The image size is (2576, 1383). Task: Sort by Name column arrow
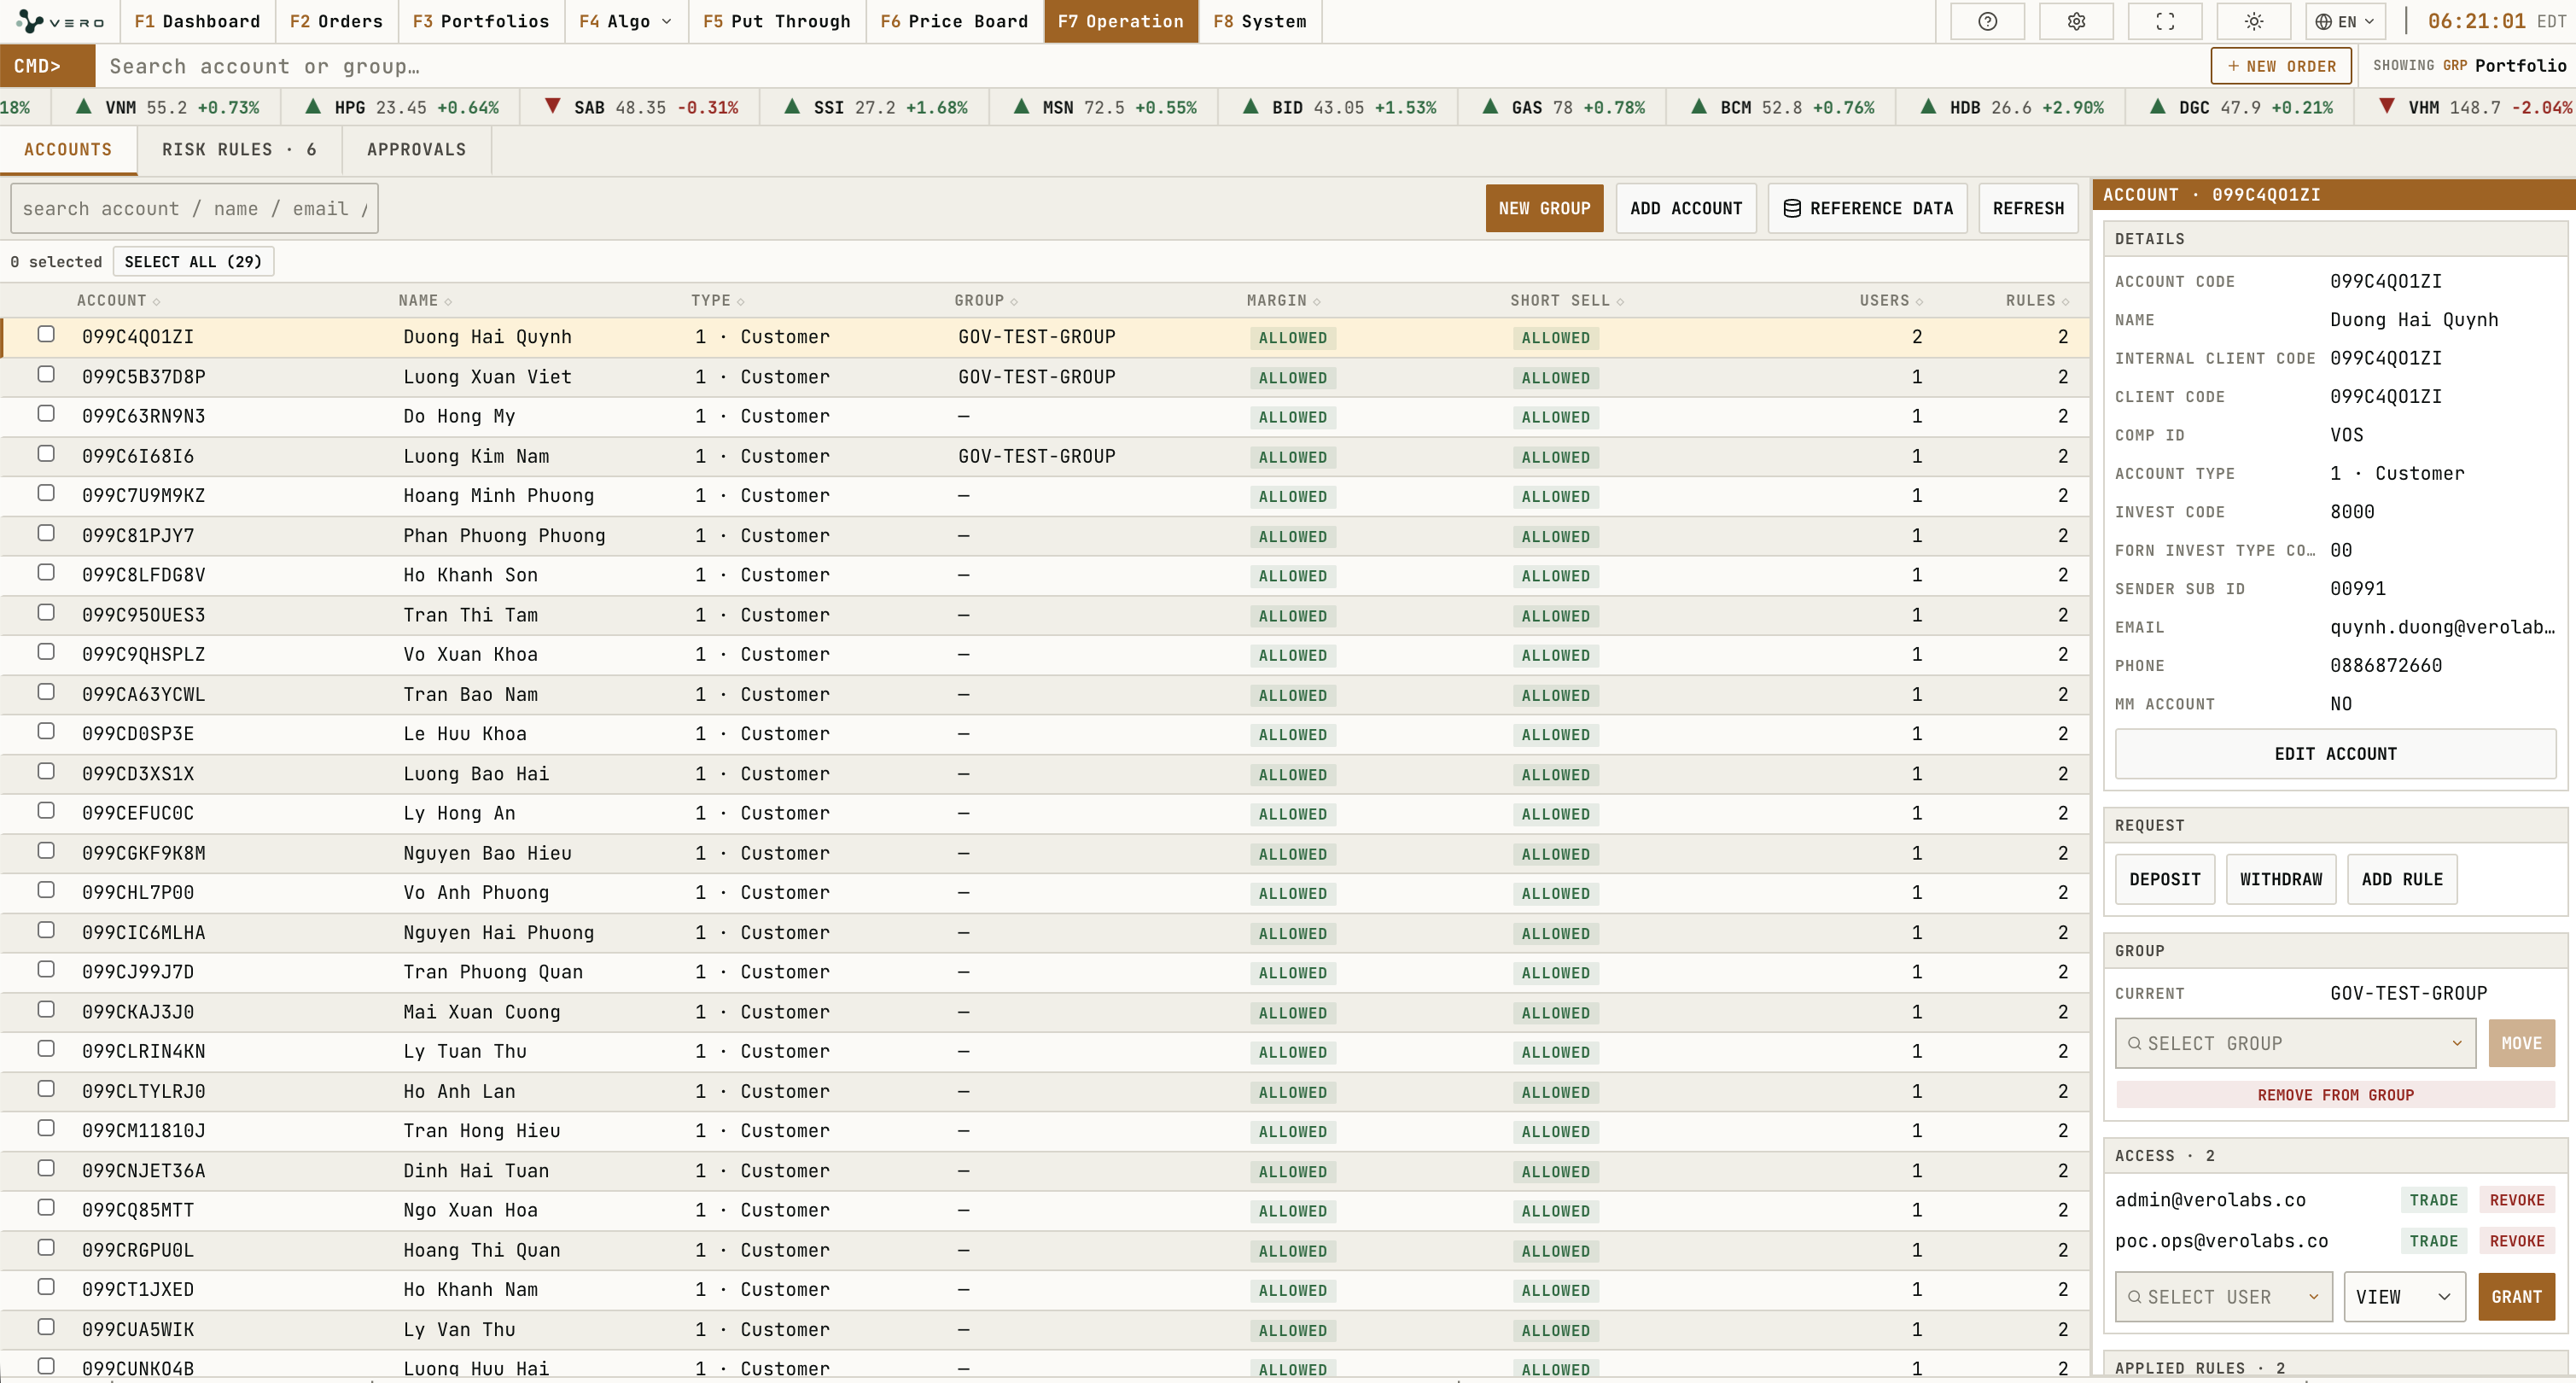pos(448,301)
